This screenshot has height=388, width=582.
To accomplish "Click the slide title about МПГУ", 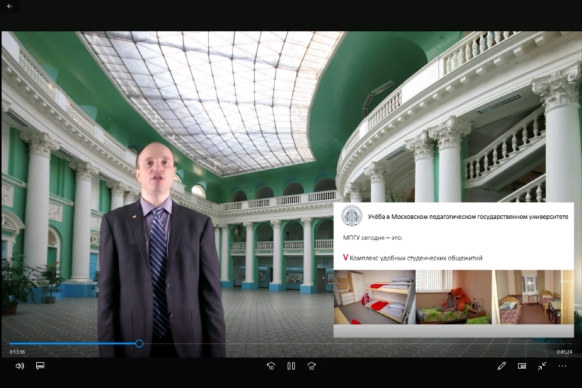I will click(x=468, y=216).
